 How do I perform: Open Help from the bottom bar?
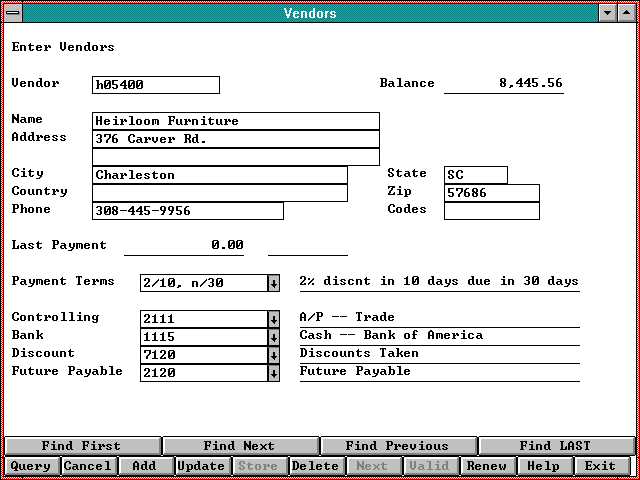coord(543,466)
